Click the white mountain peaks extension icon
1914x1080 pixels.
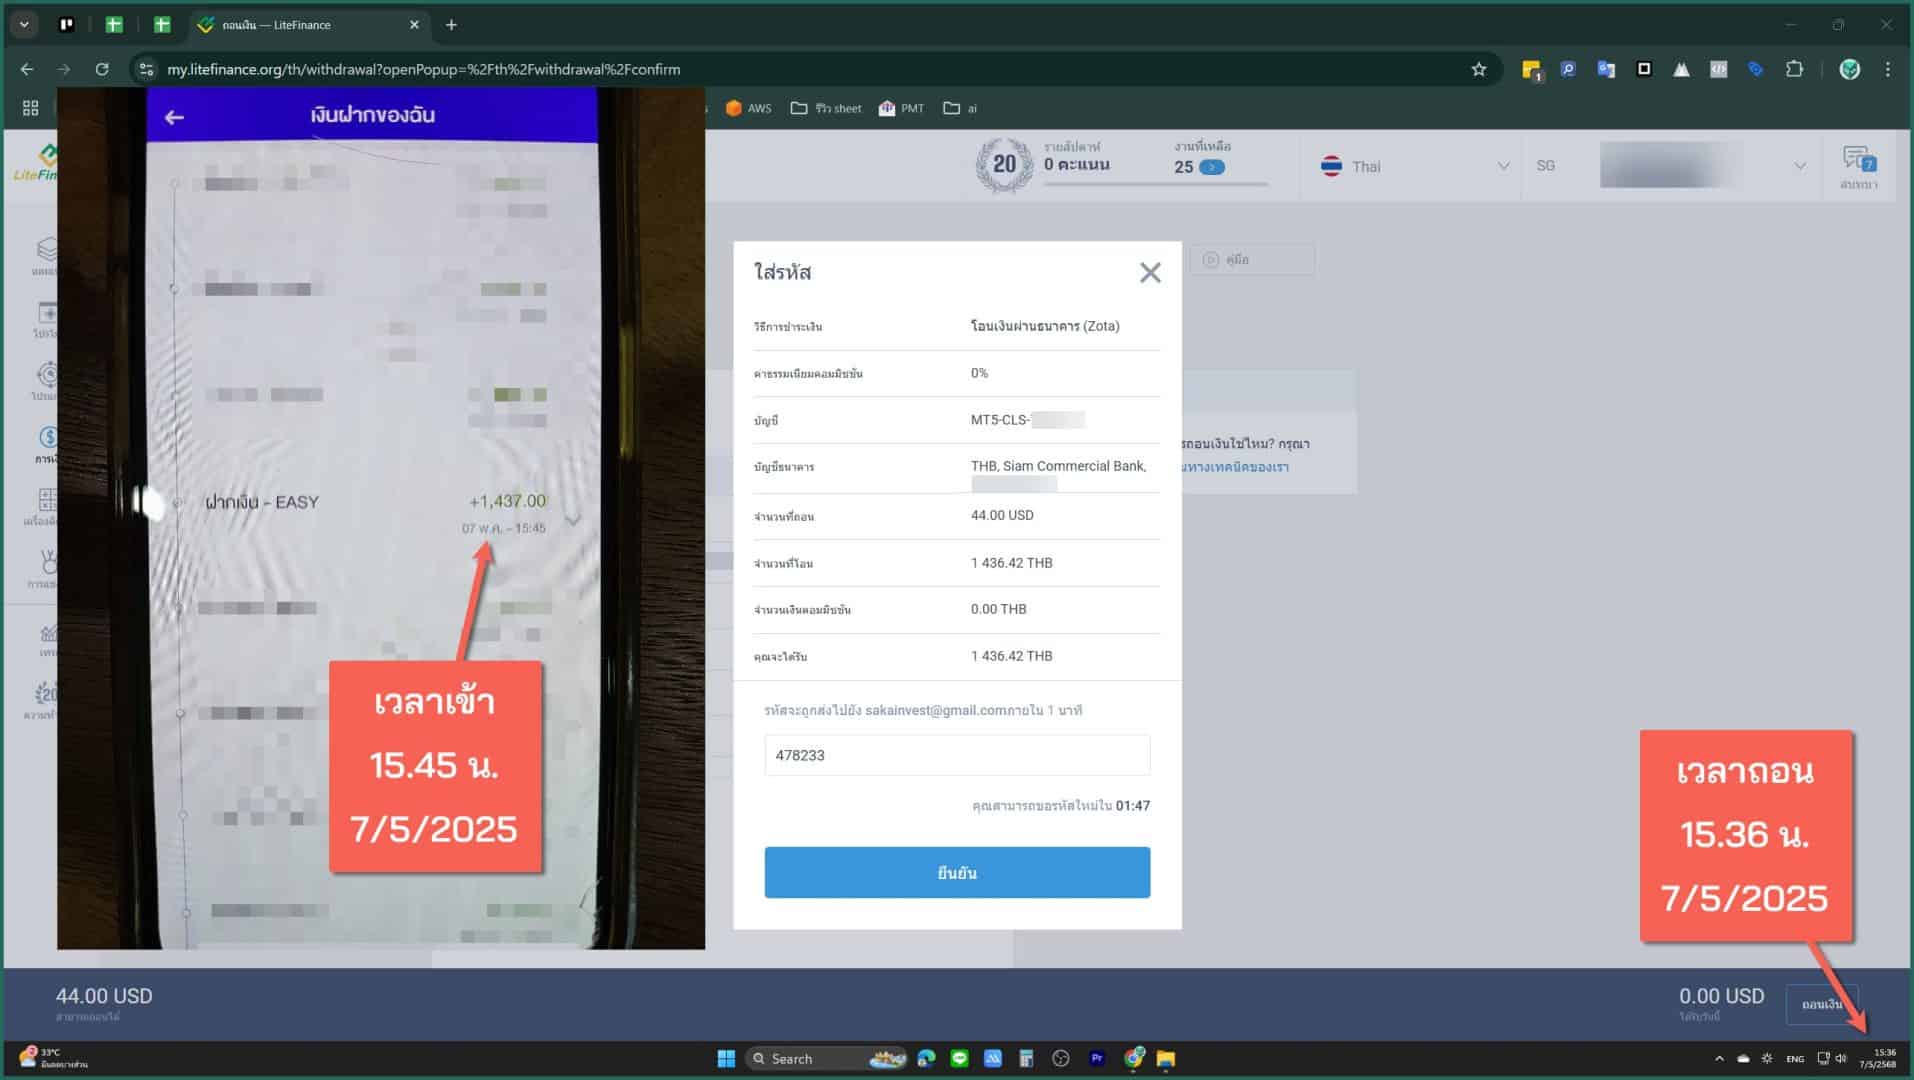(1681, 69)
